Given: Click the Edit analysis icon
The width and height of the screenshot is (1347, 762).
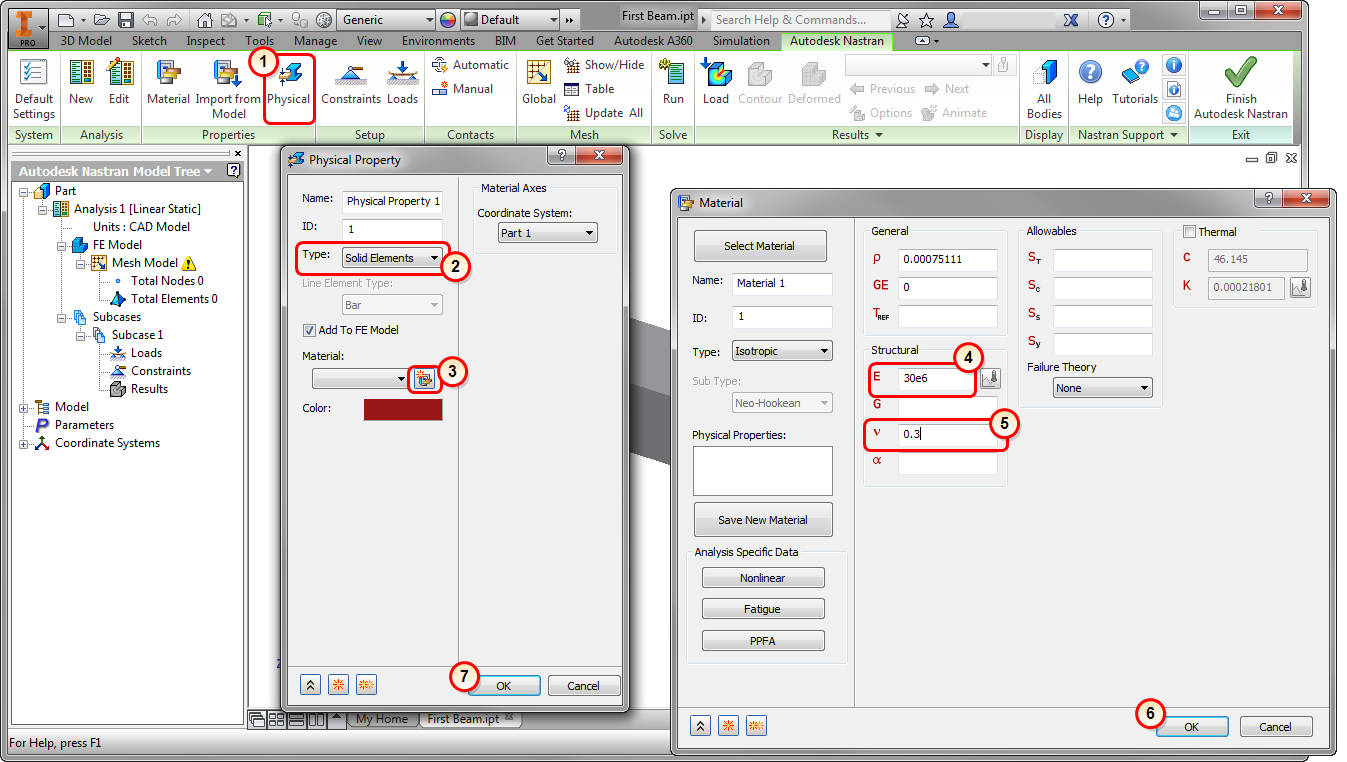Looking at the screenshot, I should pyautogui.click(x=119, y=83).
